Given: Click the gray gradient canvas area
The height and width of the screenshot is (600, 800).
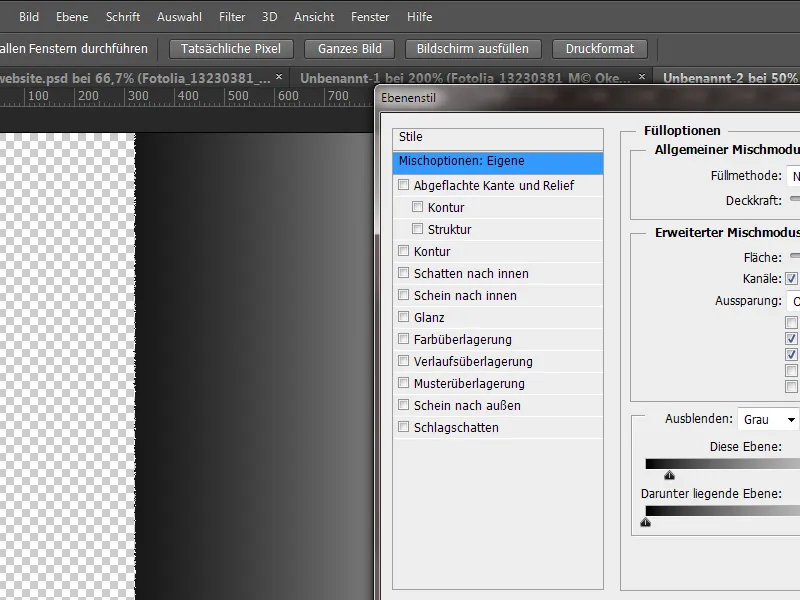Looking at the screenshot, I should point(254,366).
